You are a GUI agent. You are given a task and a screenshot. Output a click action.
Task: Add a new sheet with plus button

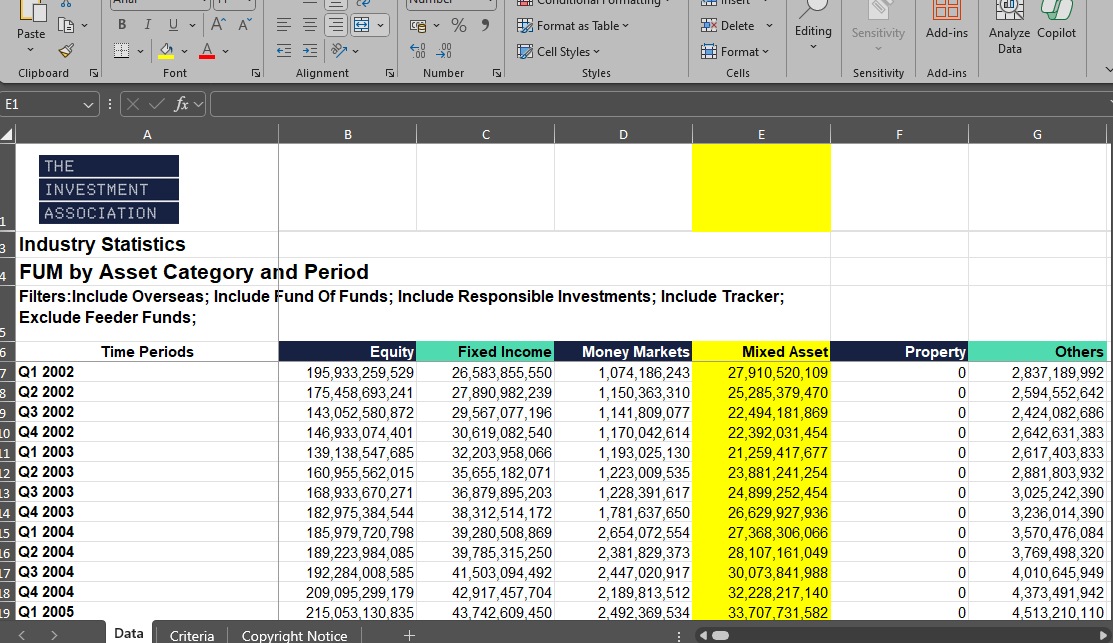pyautogui.click(x=408, y=635)
